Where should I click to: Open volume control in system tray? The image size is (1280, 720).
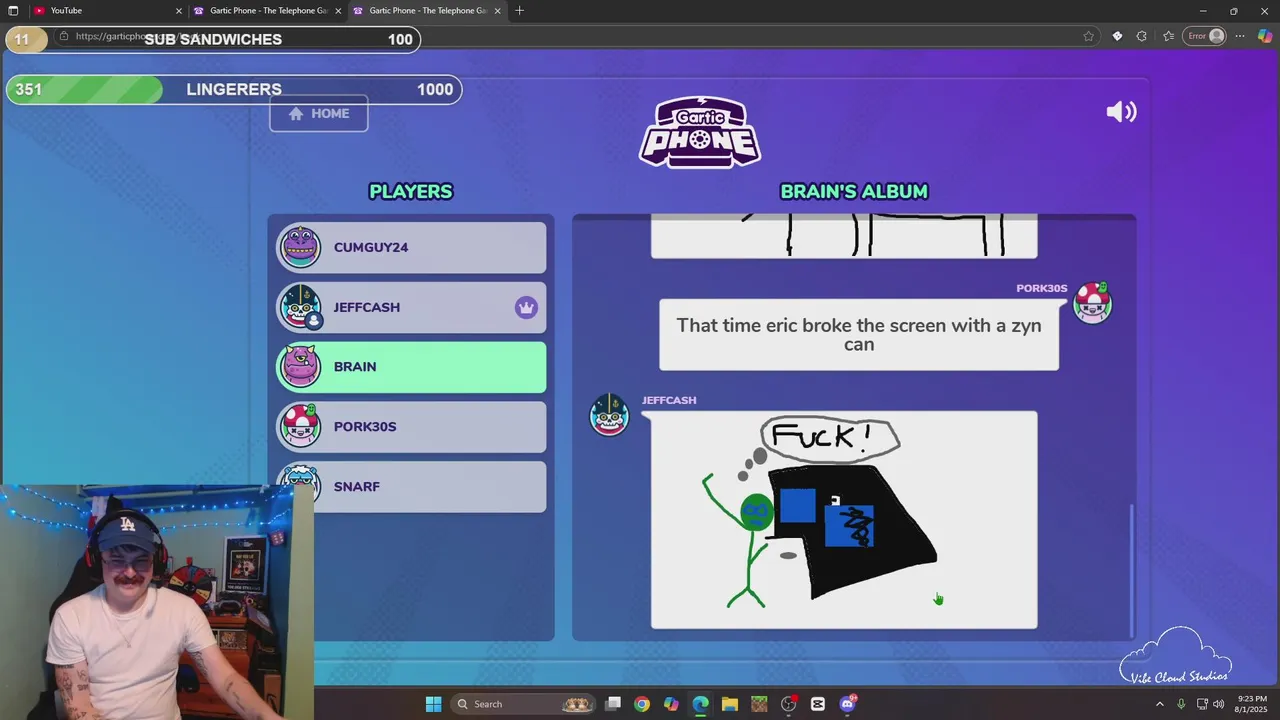(1218, 704)
